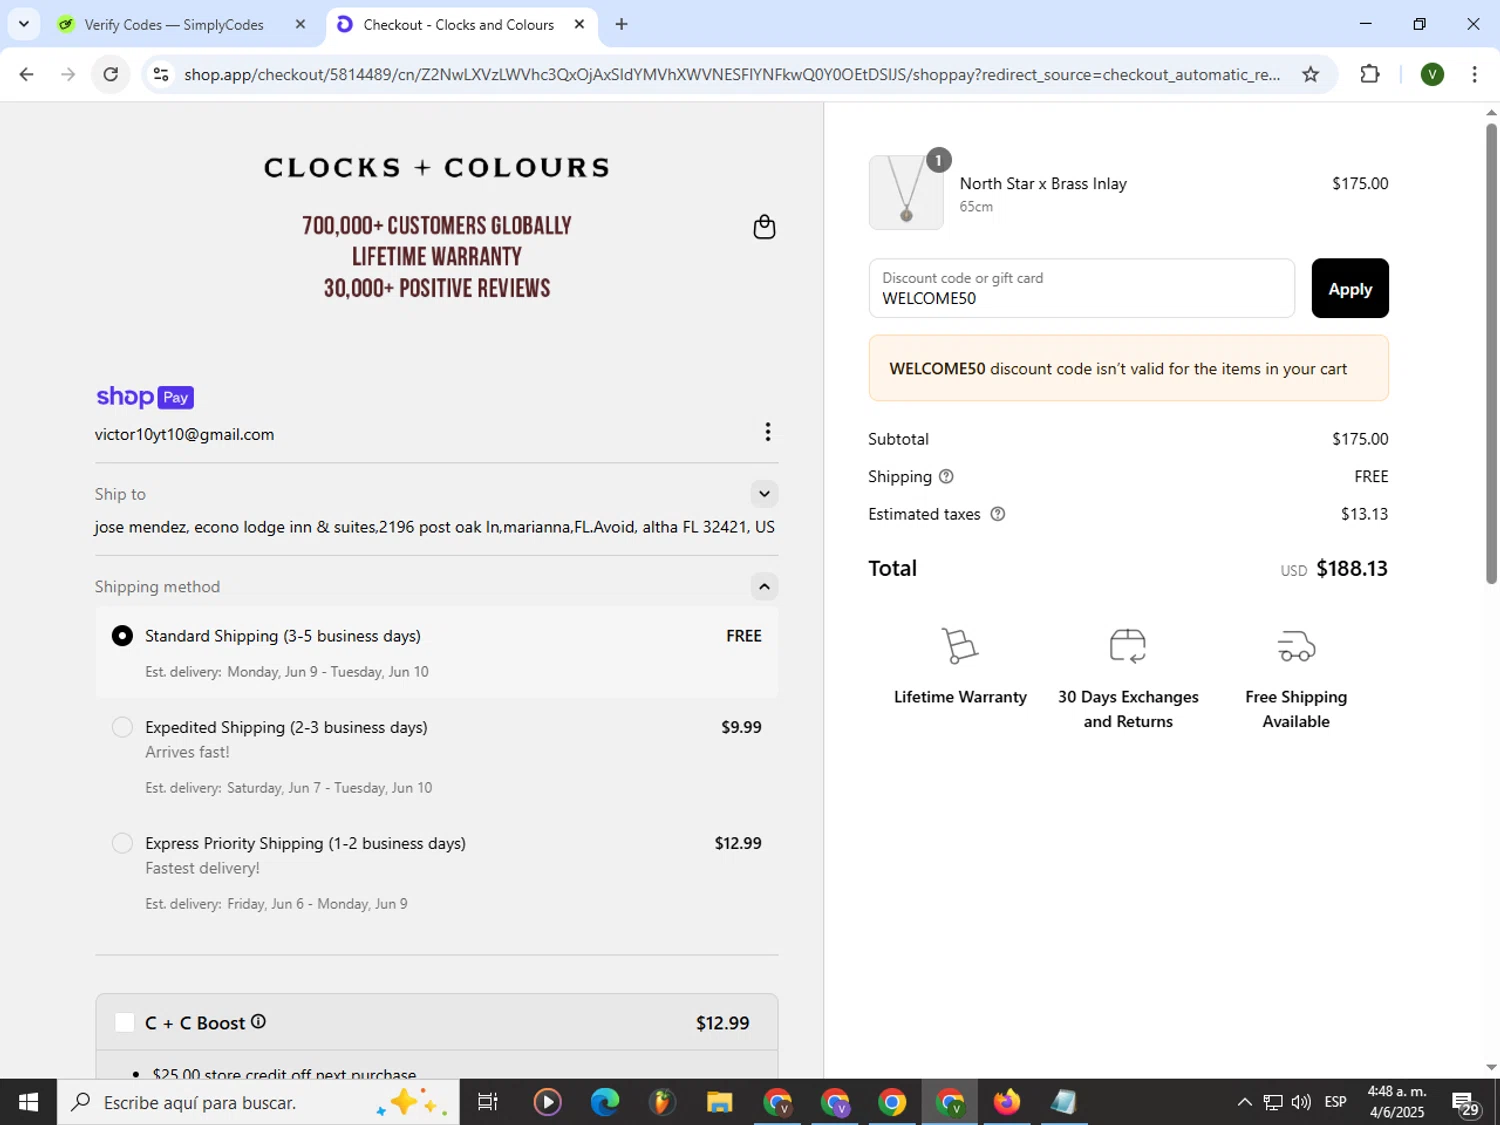This screenshot has height=1125, width=1500.
Task: Open Task View on the taskbar
Action: tap(488, 1102)
